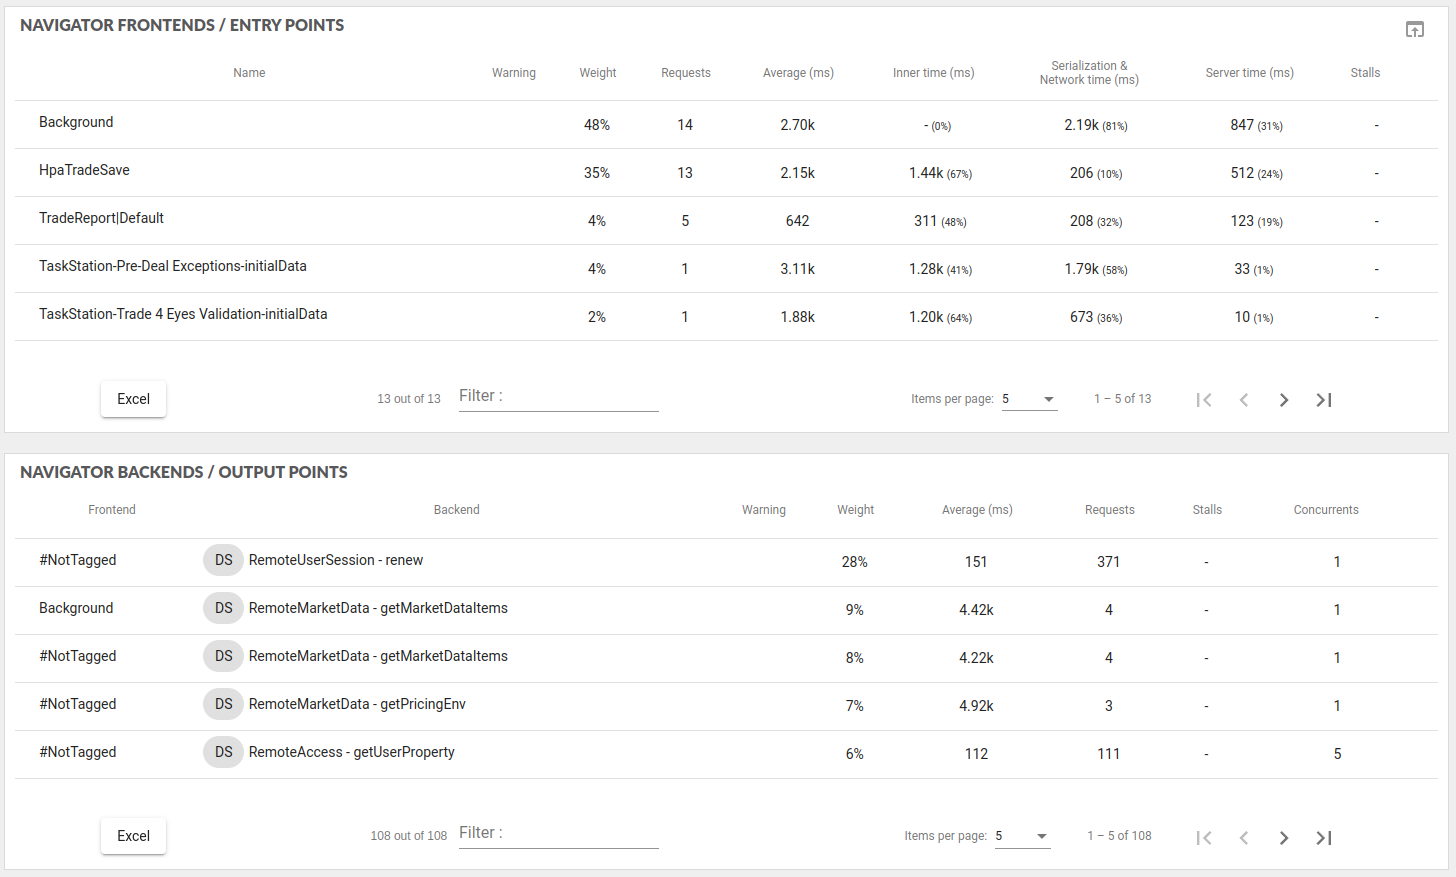Go to first page in Frontends table
Screen dimensions: 1456x877
pyautogui.click(x=1204, y=400)
